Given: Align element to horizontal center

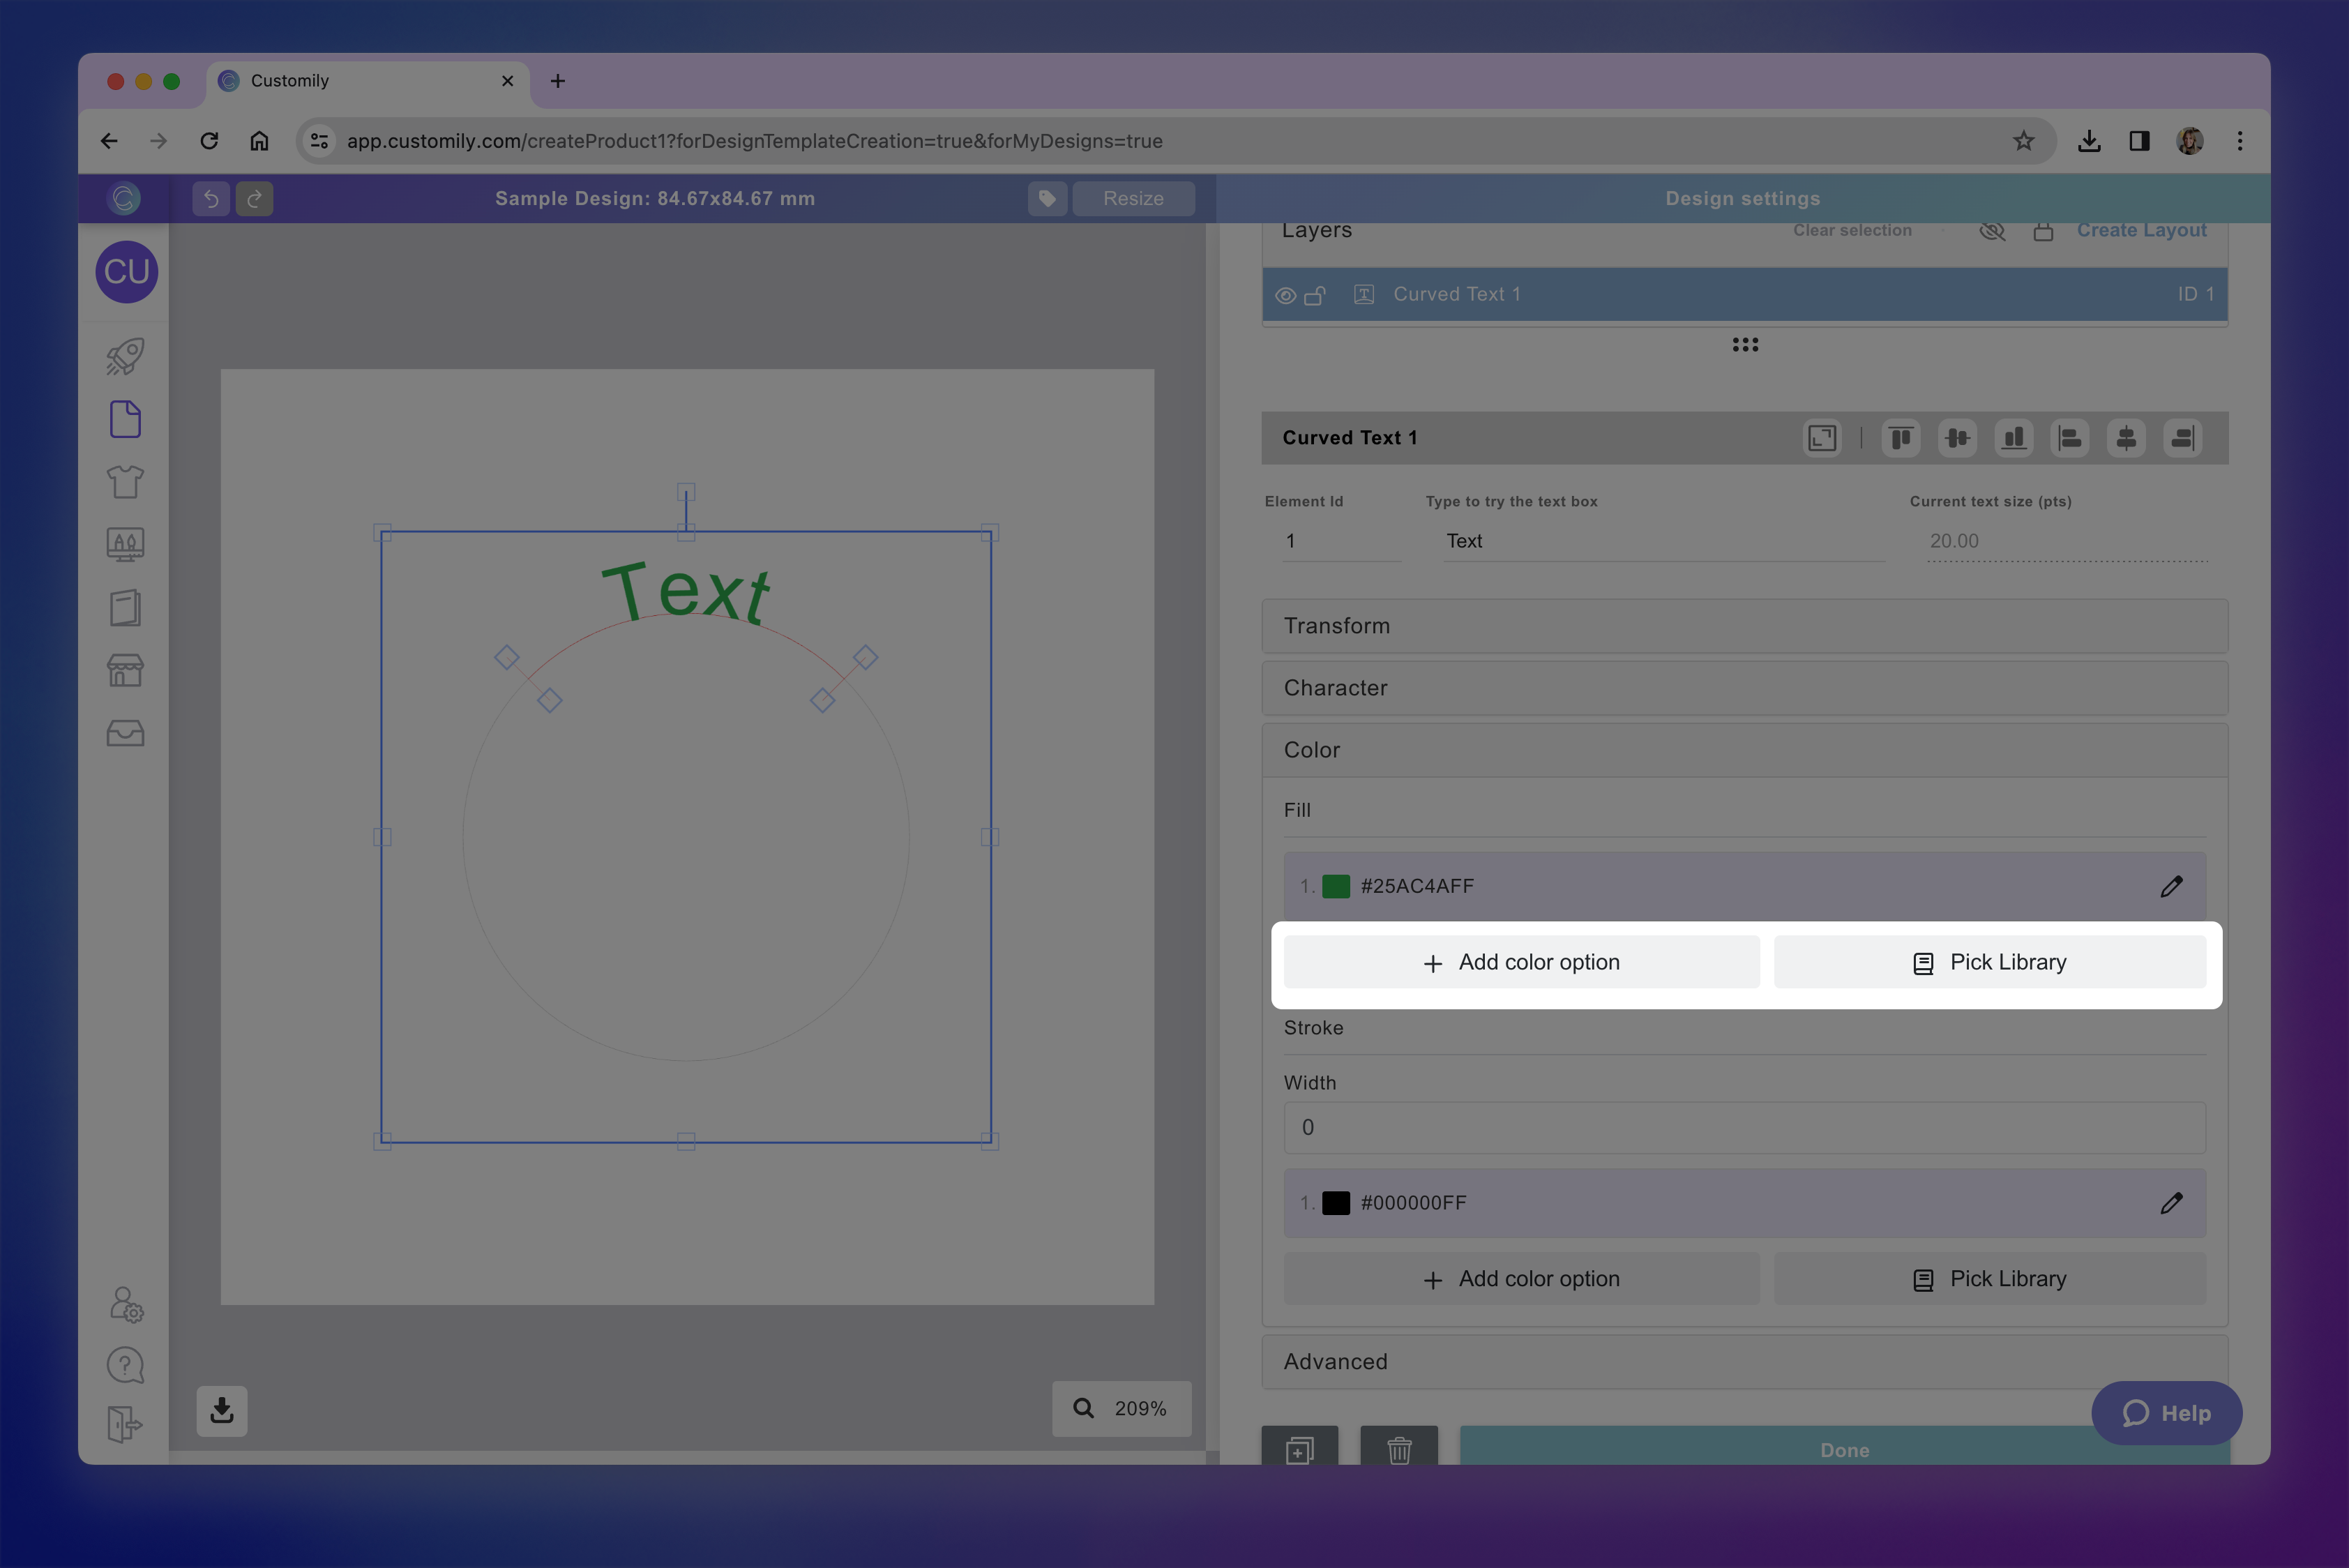Looking at the screenshot, I should tap(2126, 438).
